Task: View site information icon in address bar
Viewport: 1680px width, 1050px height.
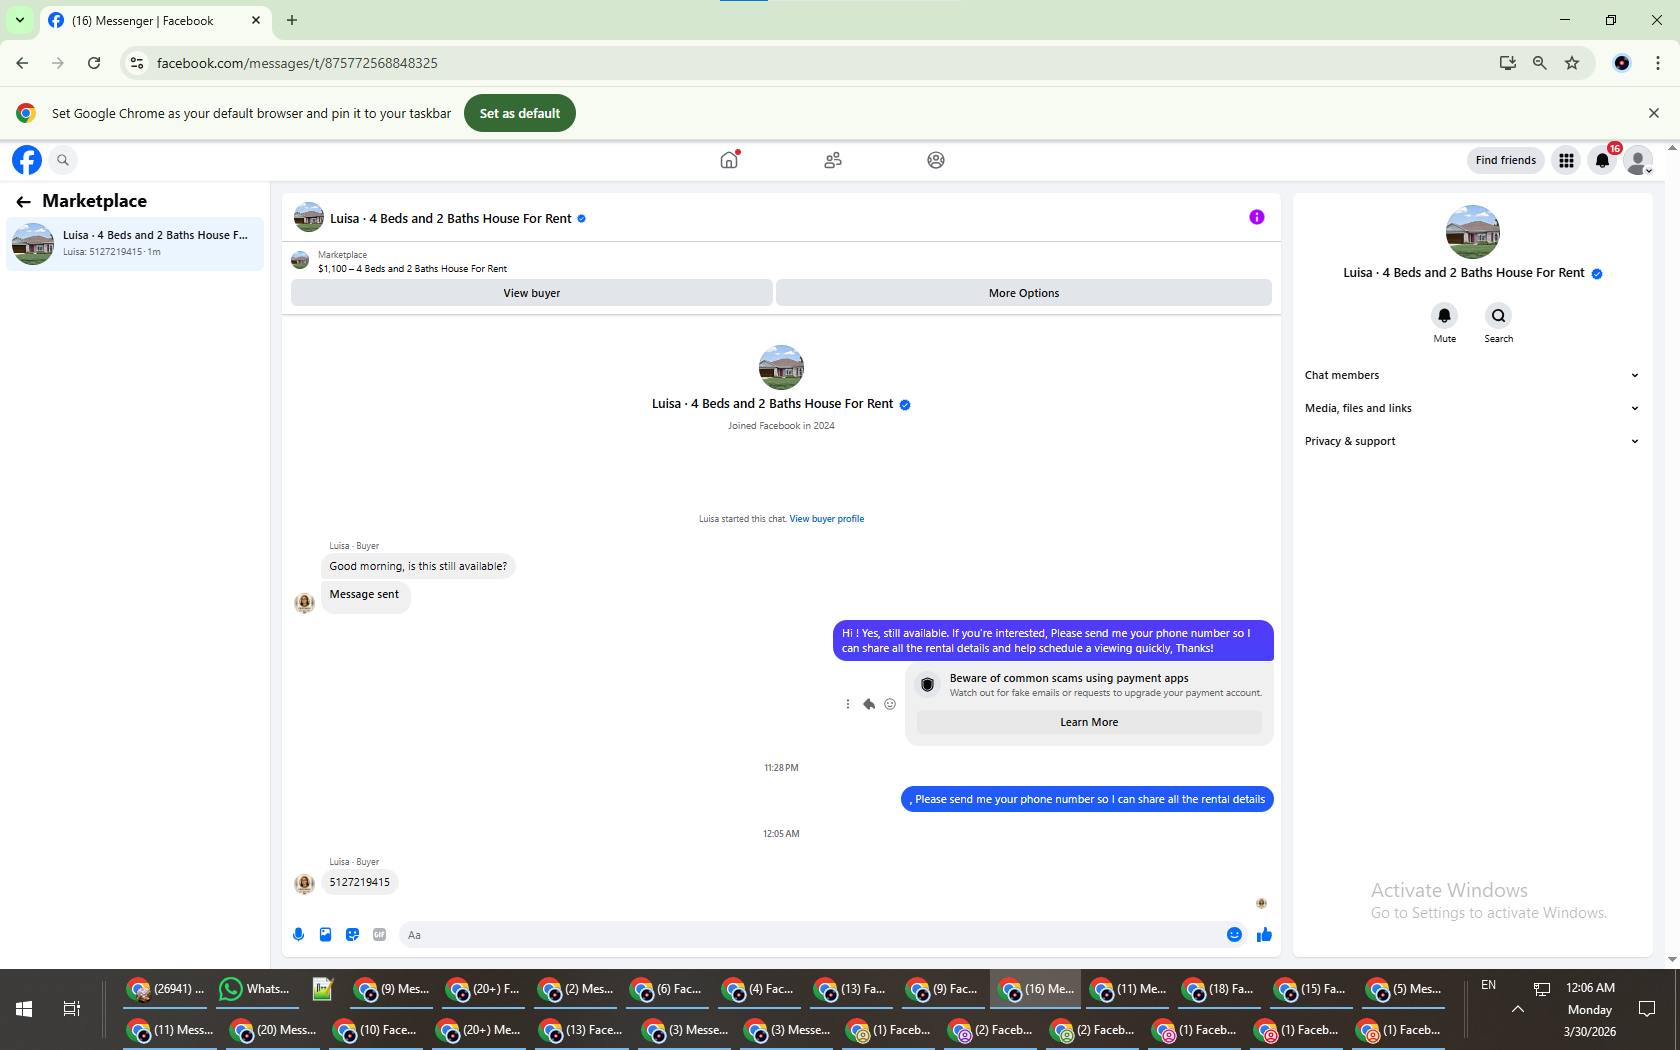Action: 137,63
